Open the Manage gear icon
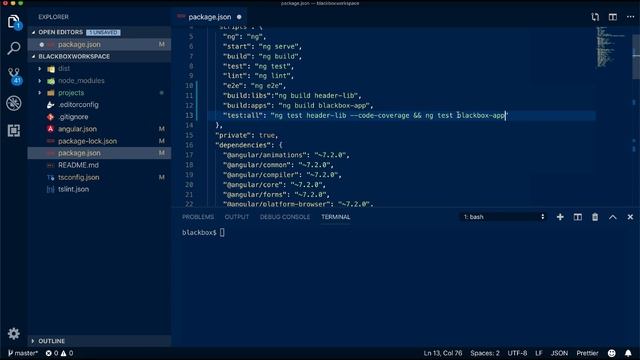The height and width of the screenshot is (360, 640). pyautogui.click(x=13, y=333)
